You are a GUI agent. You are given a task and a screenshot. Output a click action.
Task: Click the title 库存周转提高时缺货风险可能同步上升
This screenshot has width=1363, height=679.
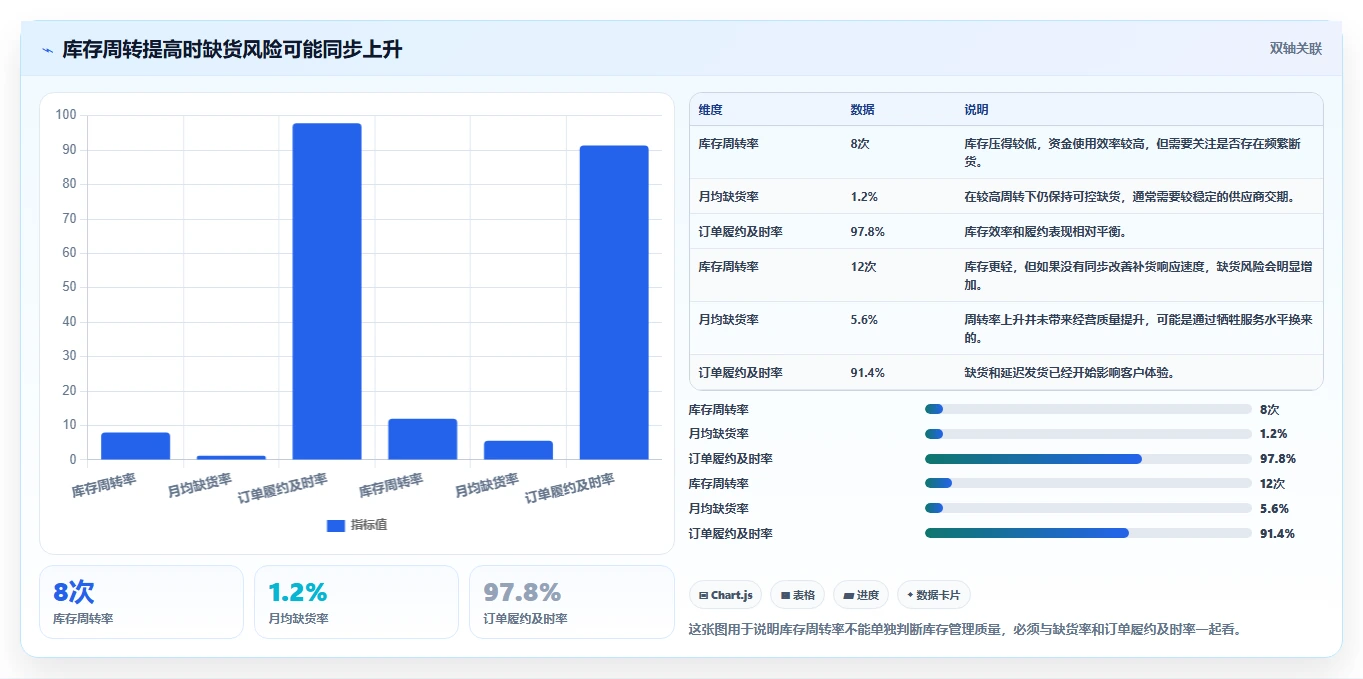point(232,49)
